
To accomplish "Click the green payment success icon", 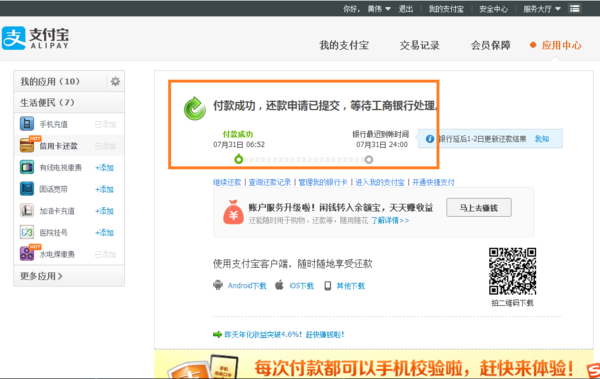I will pos(195,109).
